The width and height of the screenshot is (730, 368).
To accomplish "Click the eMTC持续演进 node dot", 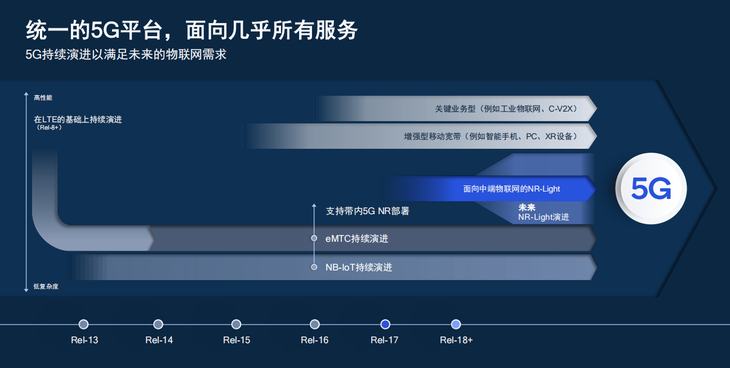I will pos(314,239).
